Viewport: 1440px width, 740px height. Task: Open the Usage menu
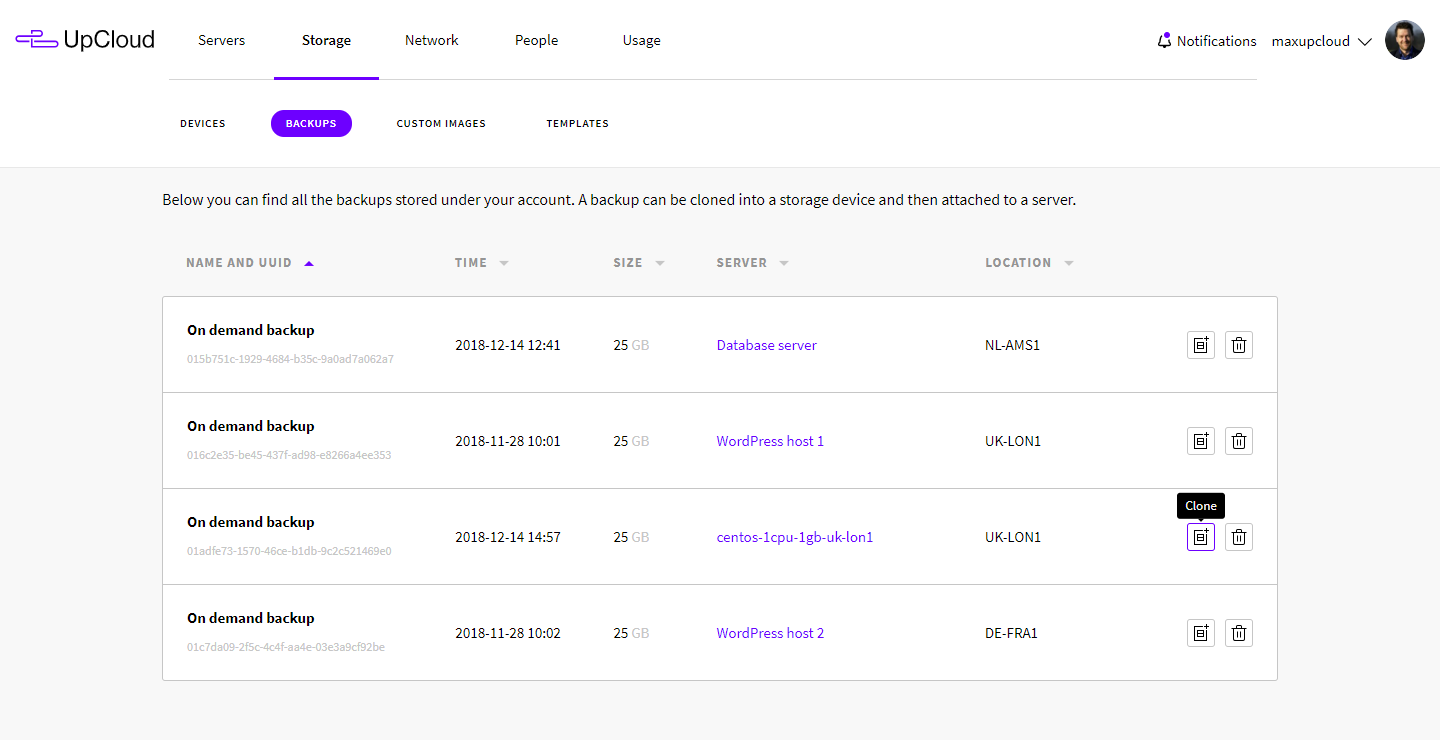tap(642, 41)
